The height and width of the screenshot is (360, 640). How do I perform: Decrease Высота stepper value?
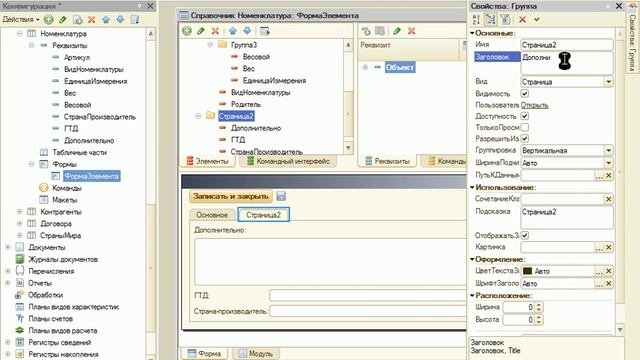(x=539, y=322)
